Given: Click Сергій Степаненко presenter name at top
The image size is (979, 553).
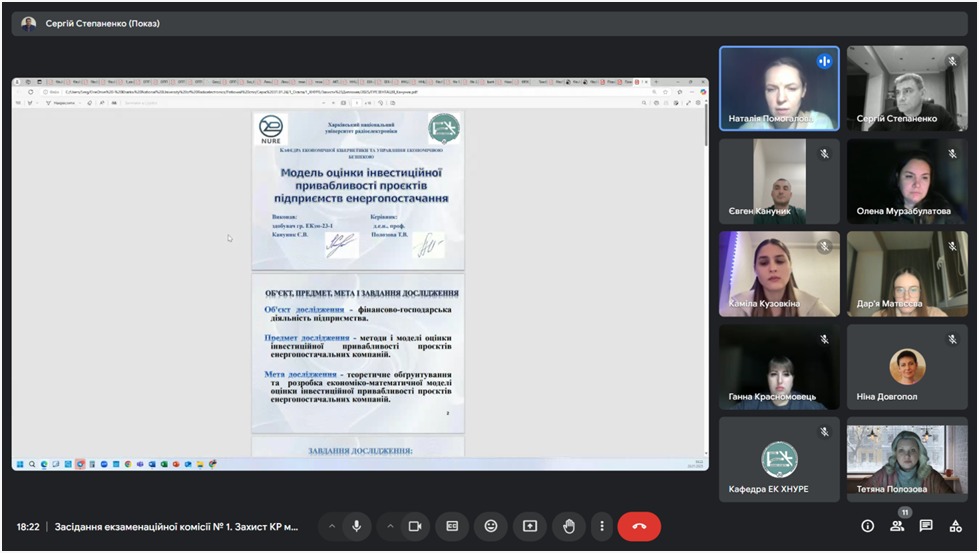Looking at the screenshot, I should pyautogui.click(x=102, y=24).
